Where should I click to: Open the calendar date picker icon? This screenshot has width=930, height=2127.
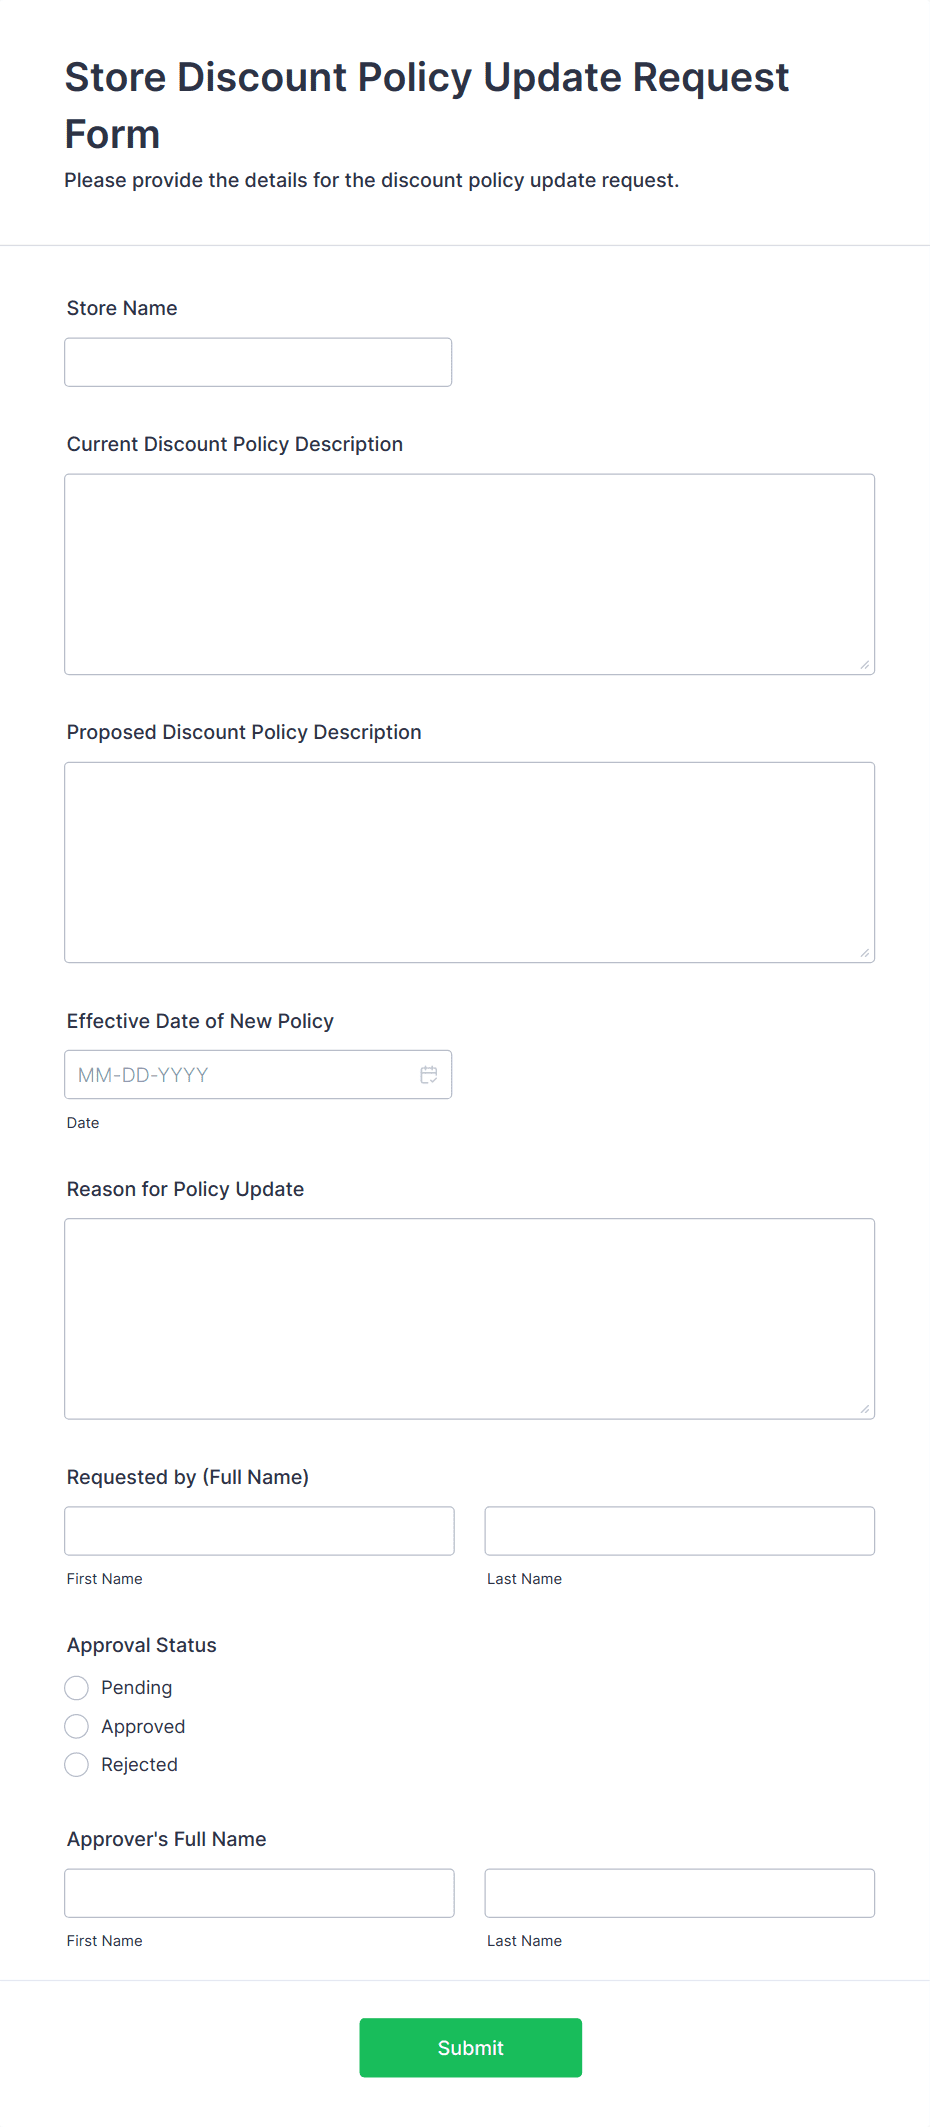429,1074
